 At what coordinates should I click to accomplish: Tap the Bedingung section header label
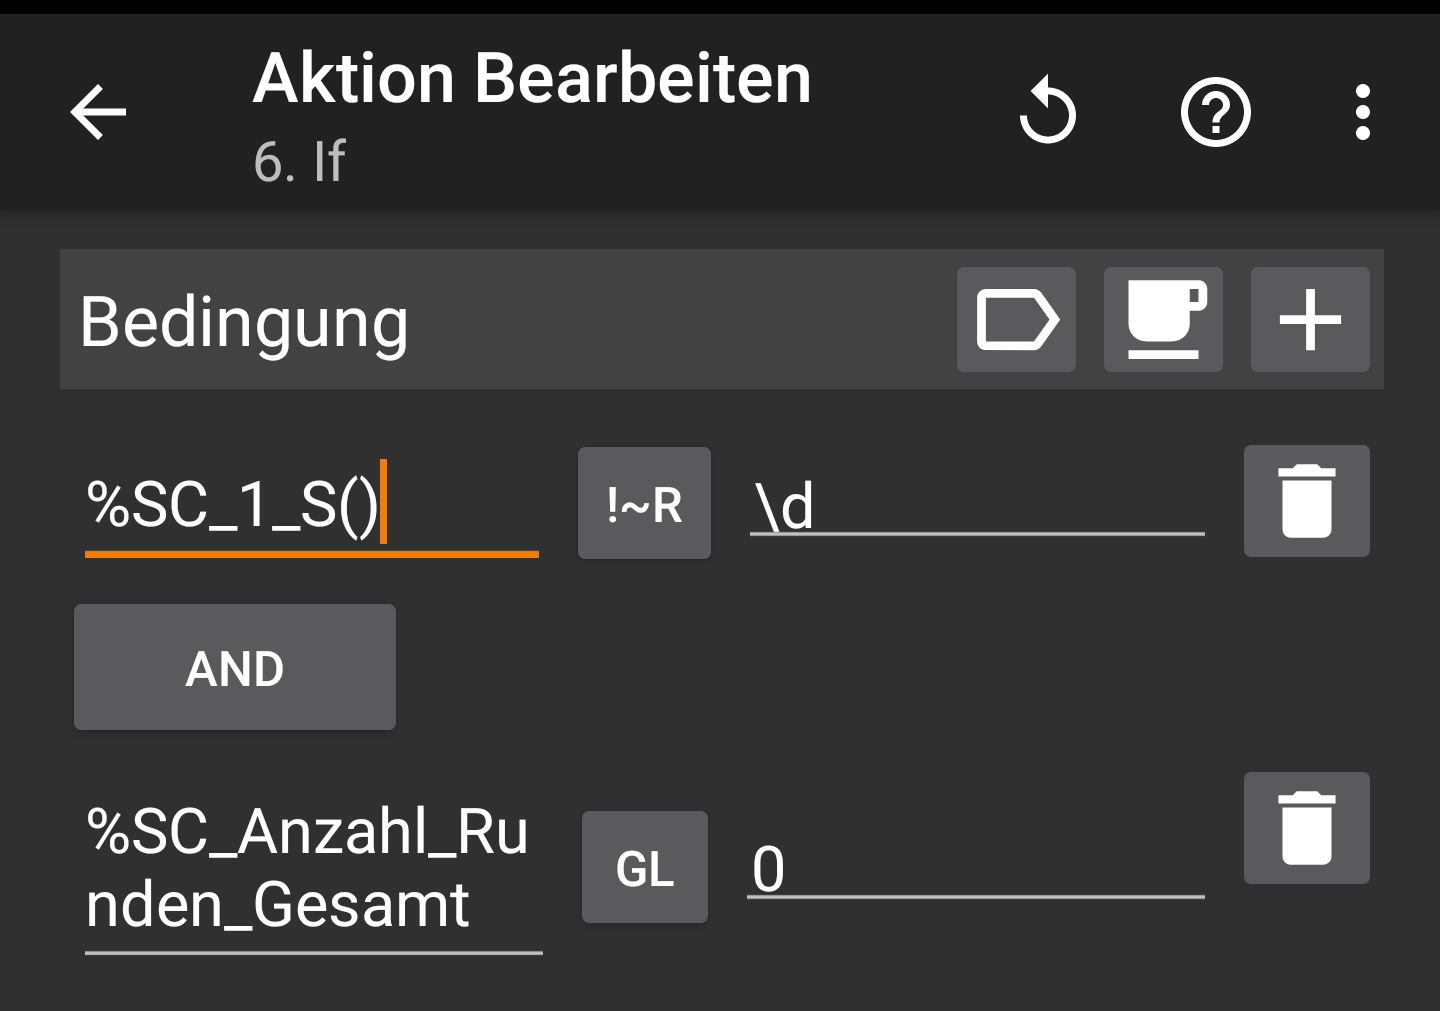pos(244,322)
